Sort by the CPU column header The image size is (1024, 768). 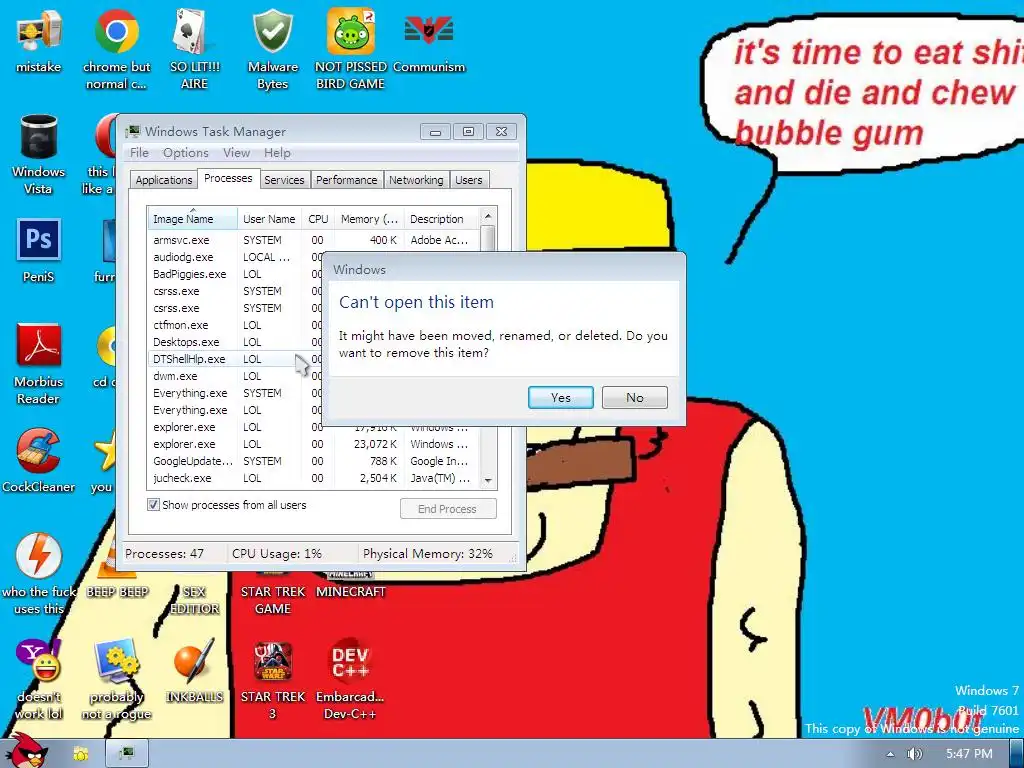[318, 219]
